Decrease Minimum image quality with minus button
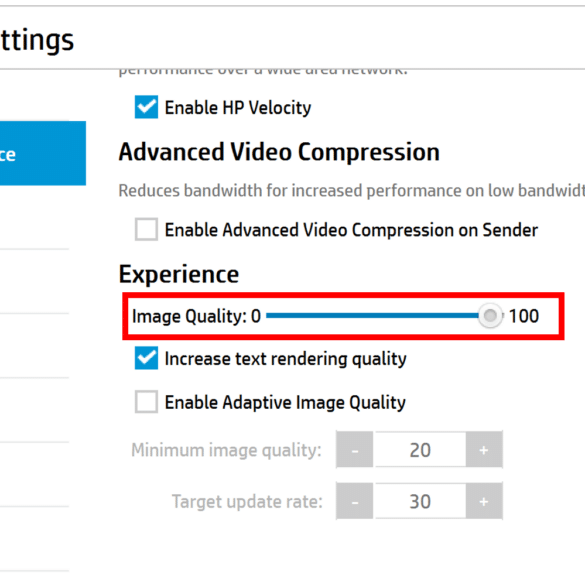Image resolution: width=585 pixels, height=585 pixels. click(x=354, y=450)
